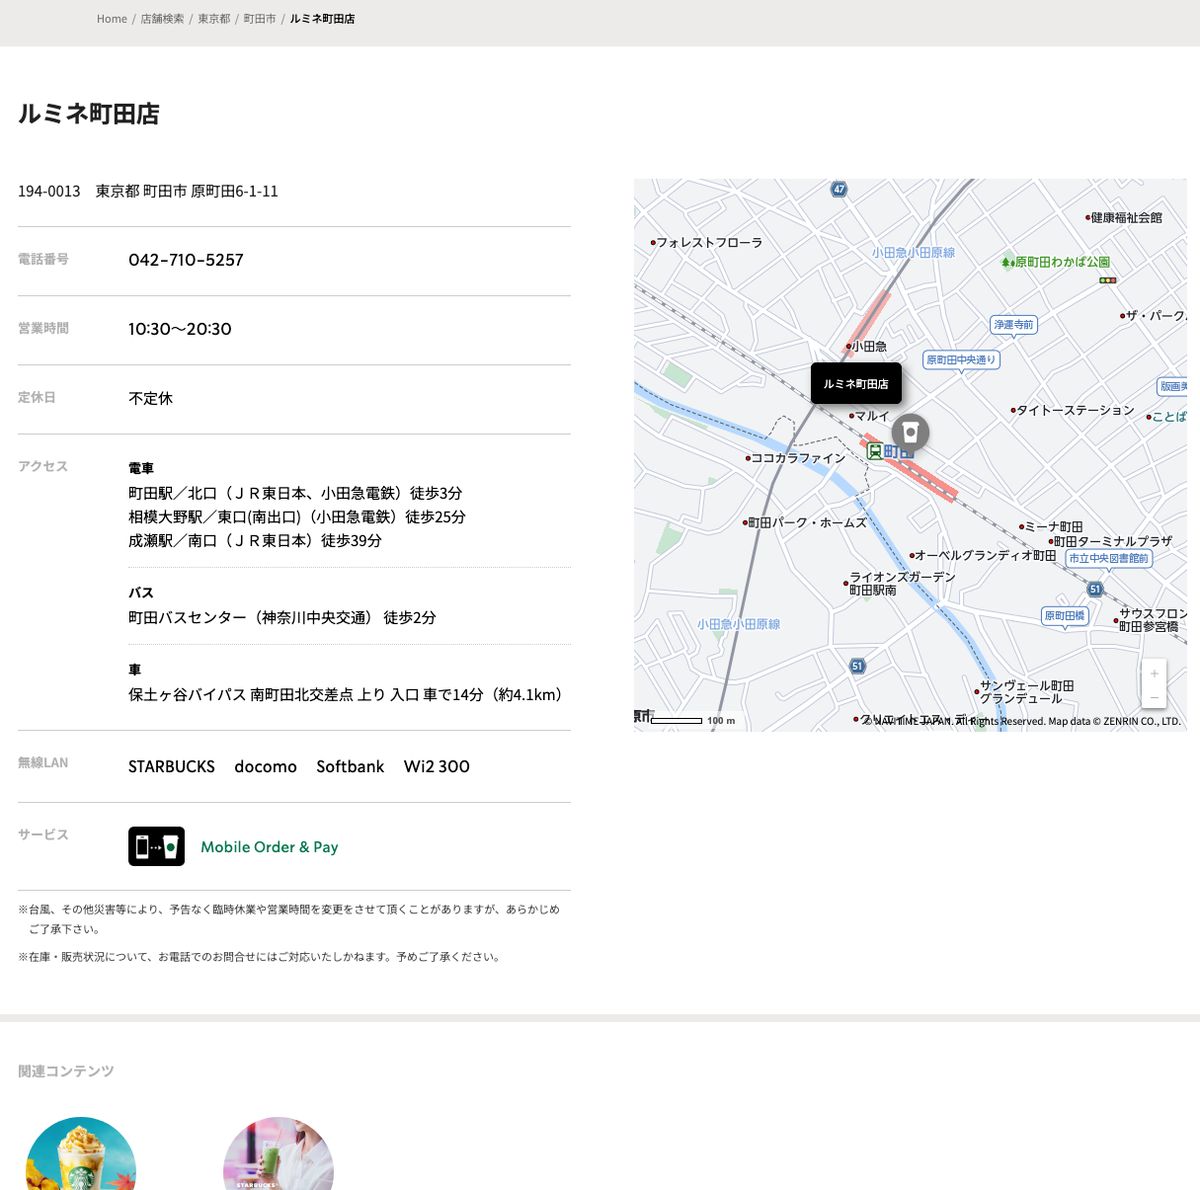The width and height of the screenshot is (1200, 1190).
Task: Click the ルミネ町田店 map label popup
Action: tap(856, 384)
